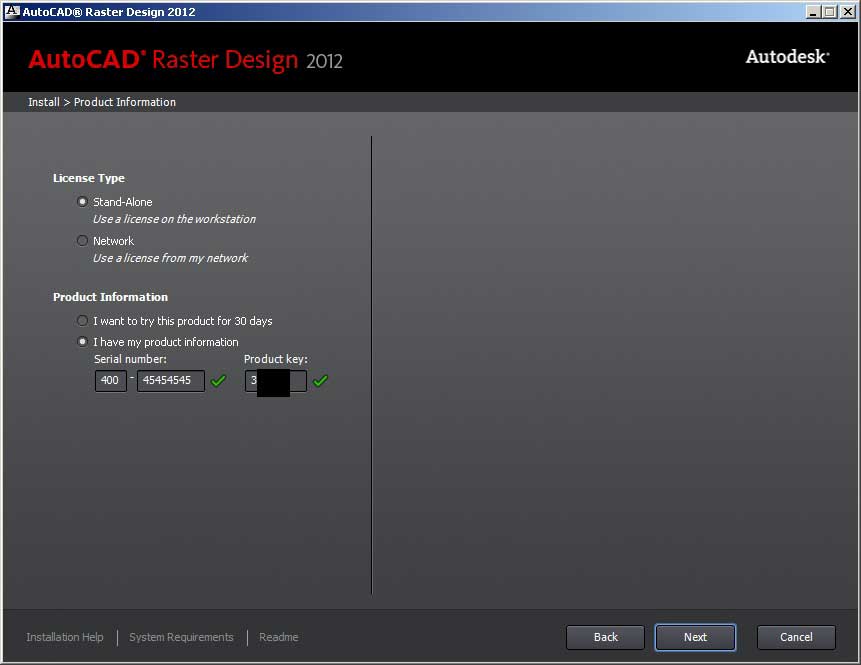Viewport: 861px width, 665px height.
Task: View the System Requirements link
Action: coord(181,637)
